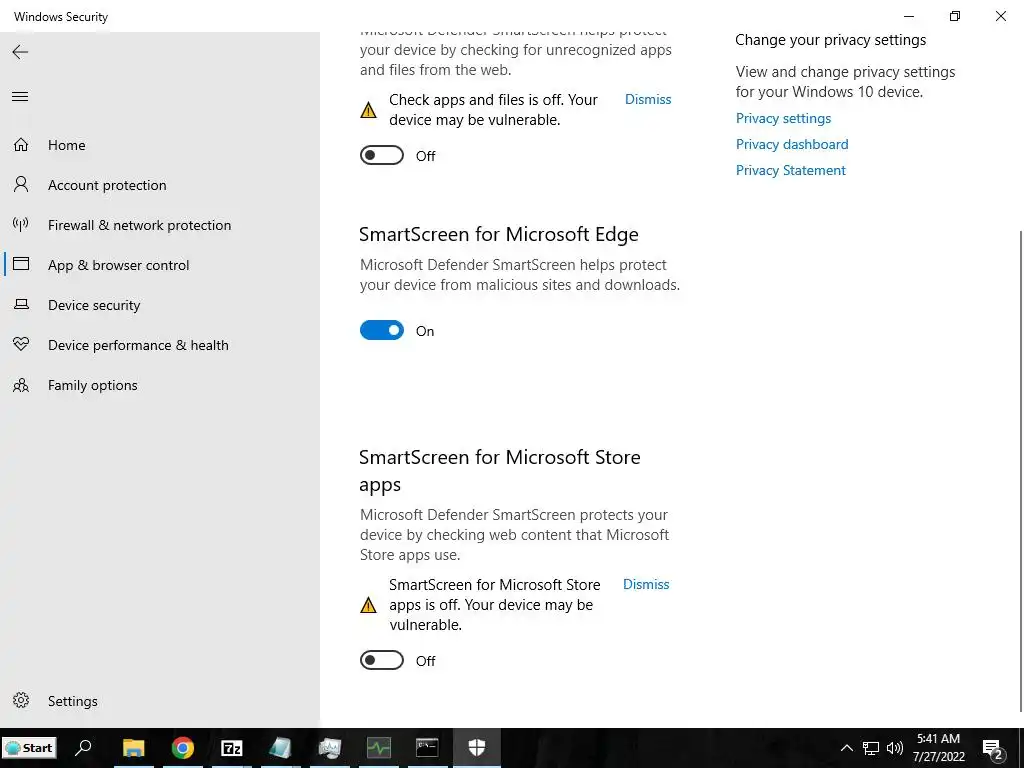Open the green graph monitor taskbar app
The image size is (1024, 768).
[379, 747]
